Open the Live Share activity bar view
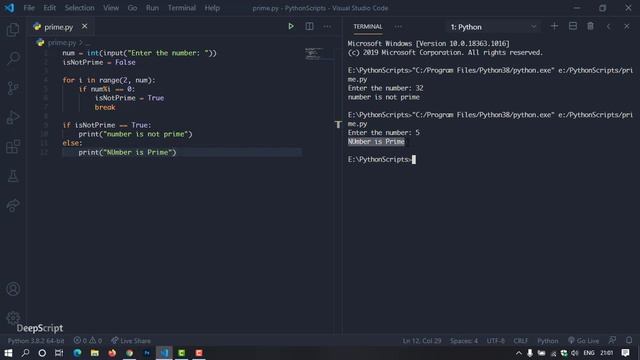 pos(13,205)
